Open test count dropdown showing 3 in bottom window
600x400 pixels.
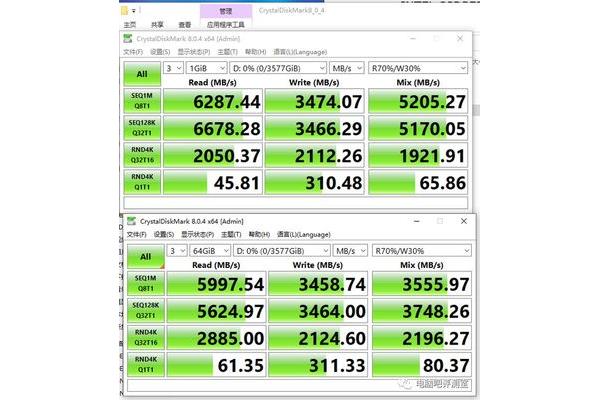point(177,251)
